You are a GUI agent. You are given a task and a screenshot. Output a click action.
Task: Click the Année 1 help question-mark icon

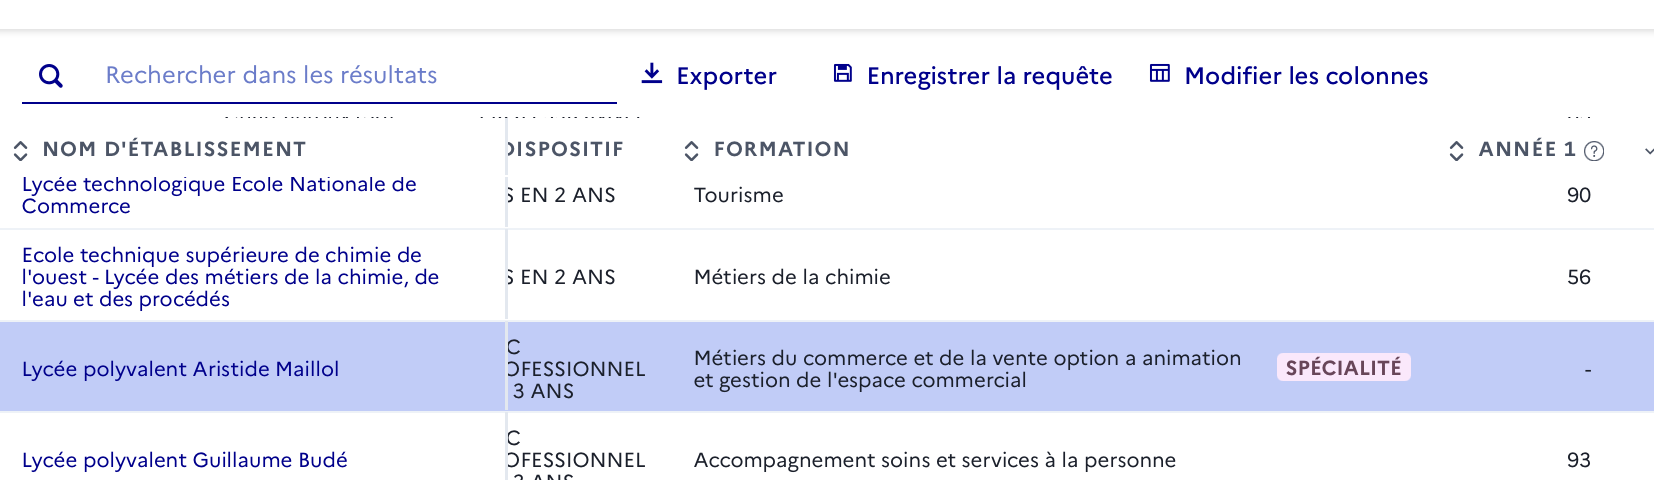click(1595, 151)
